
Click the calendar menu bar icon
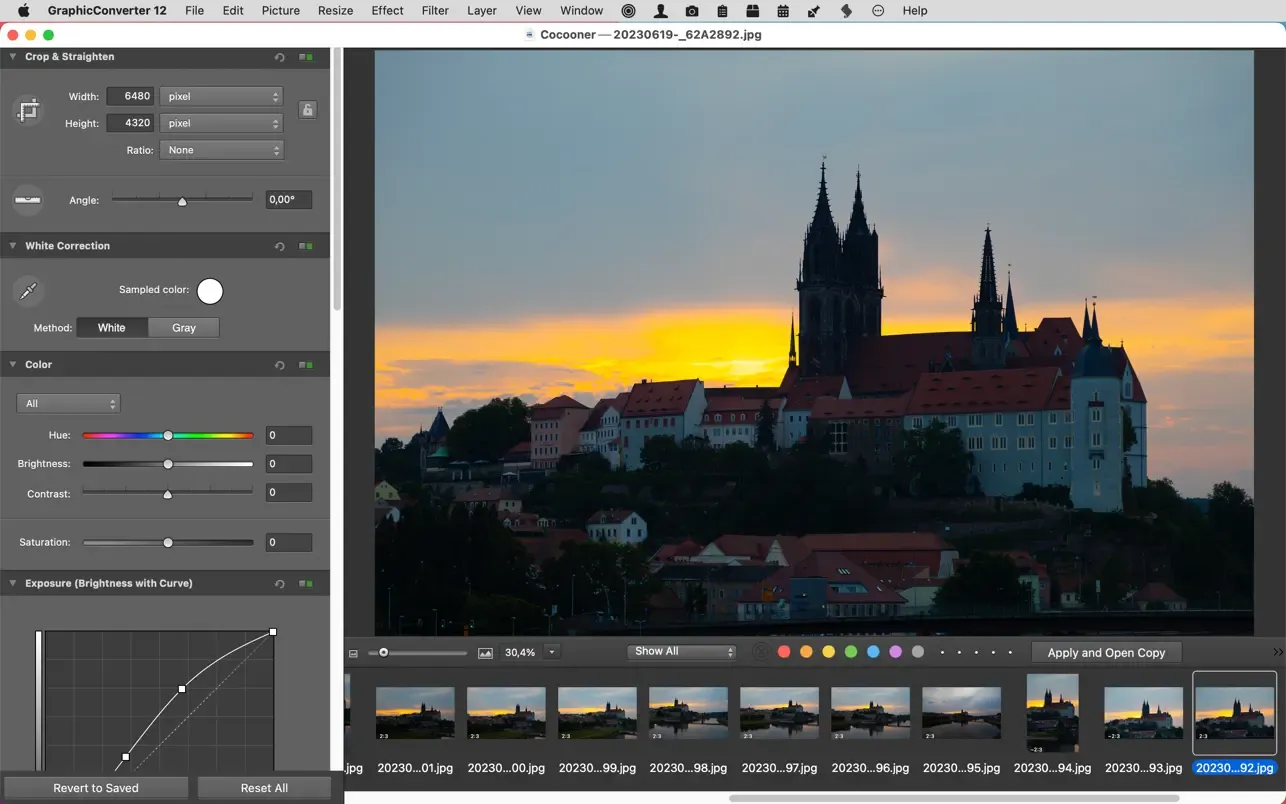(x=783, y=11)
